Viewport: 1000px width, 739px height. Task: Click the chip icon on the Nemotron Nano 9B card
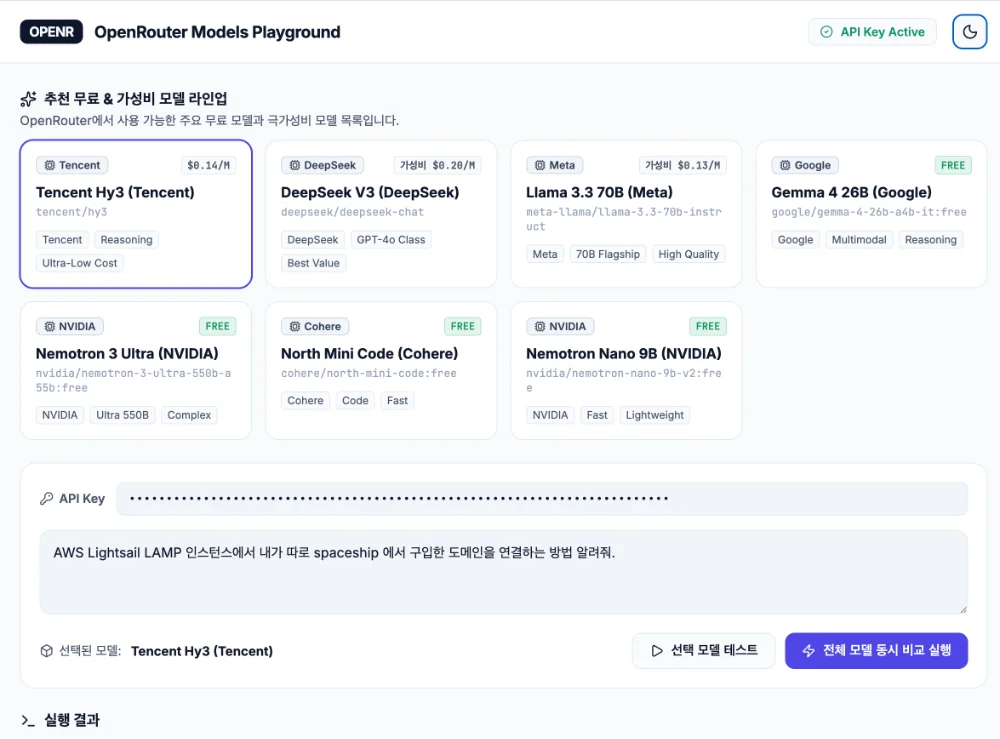tap(540, 326)
